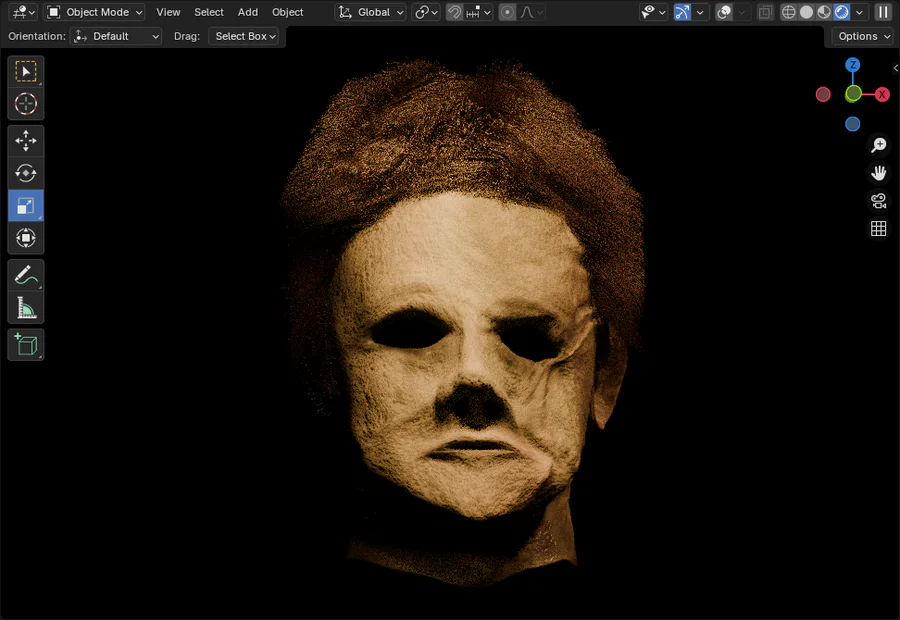The image size is (900, 620).
Task: Open object visibility and selectability dropdown
Action: pos(653,12)
